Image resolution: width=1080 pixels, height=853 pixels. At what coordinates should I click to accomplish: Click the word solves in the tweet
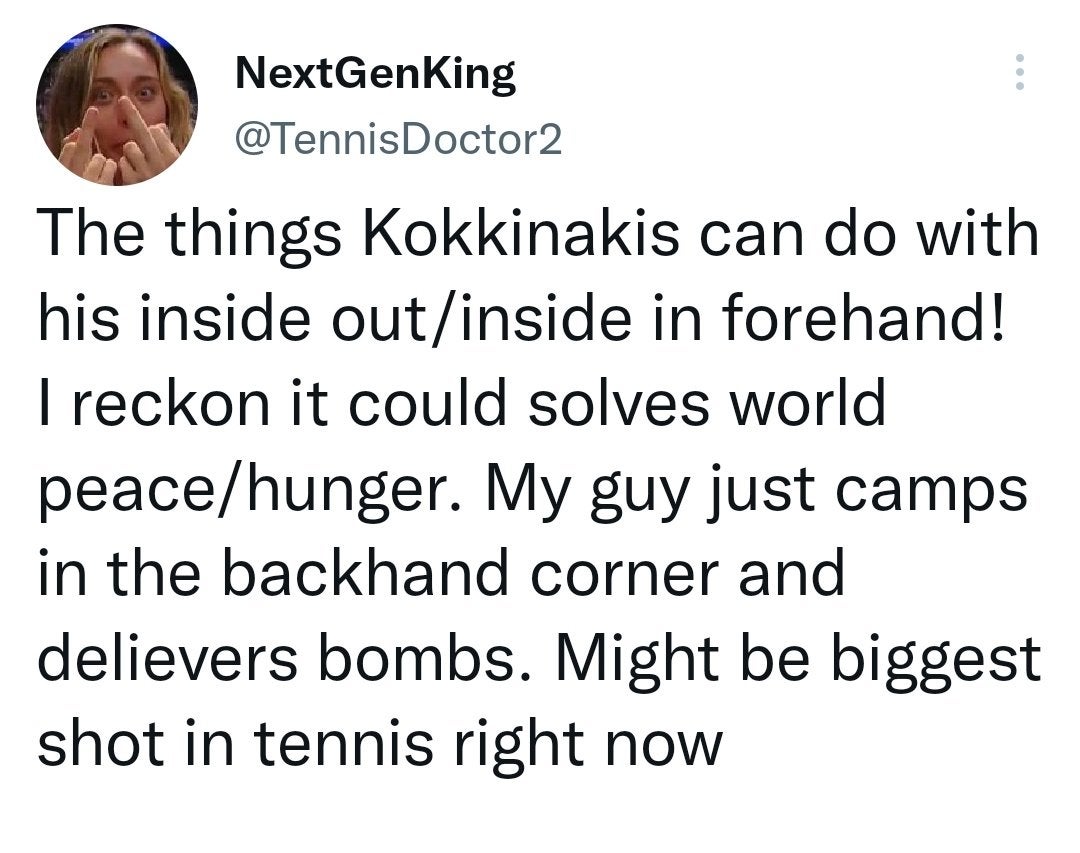tap(619, 404)
